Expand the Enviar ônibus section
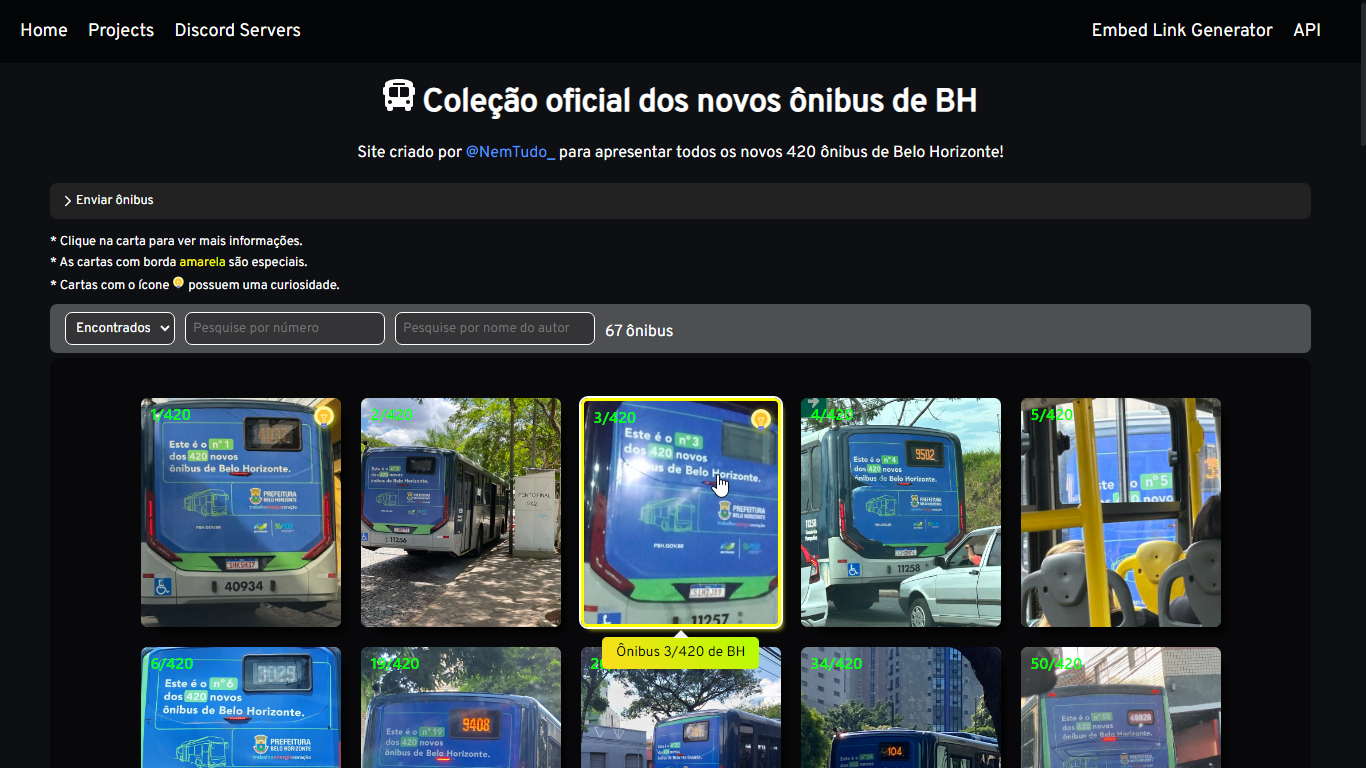Image resolution: width=1366 pixels, height=768 pixels. point(680,200)
